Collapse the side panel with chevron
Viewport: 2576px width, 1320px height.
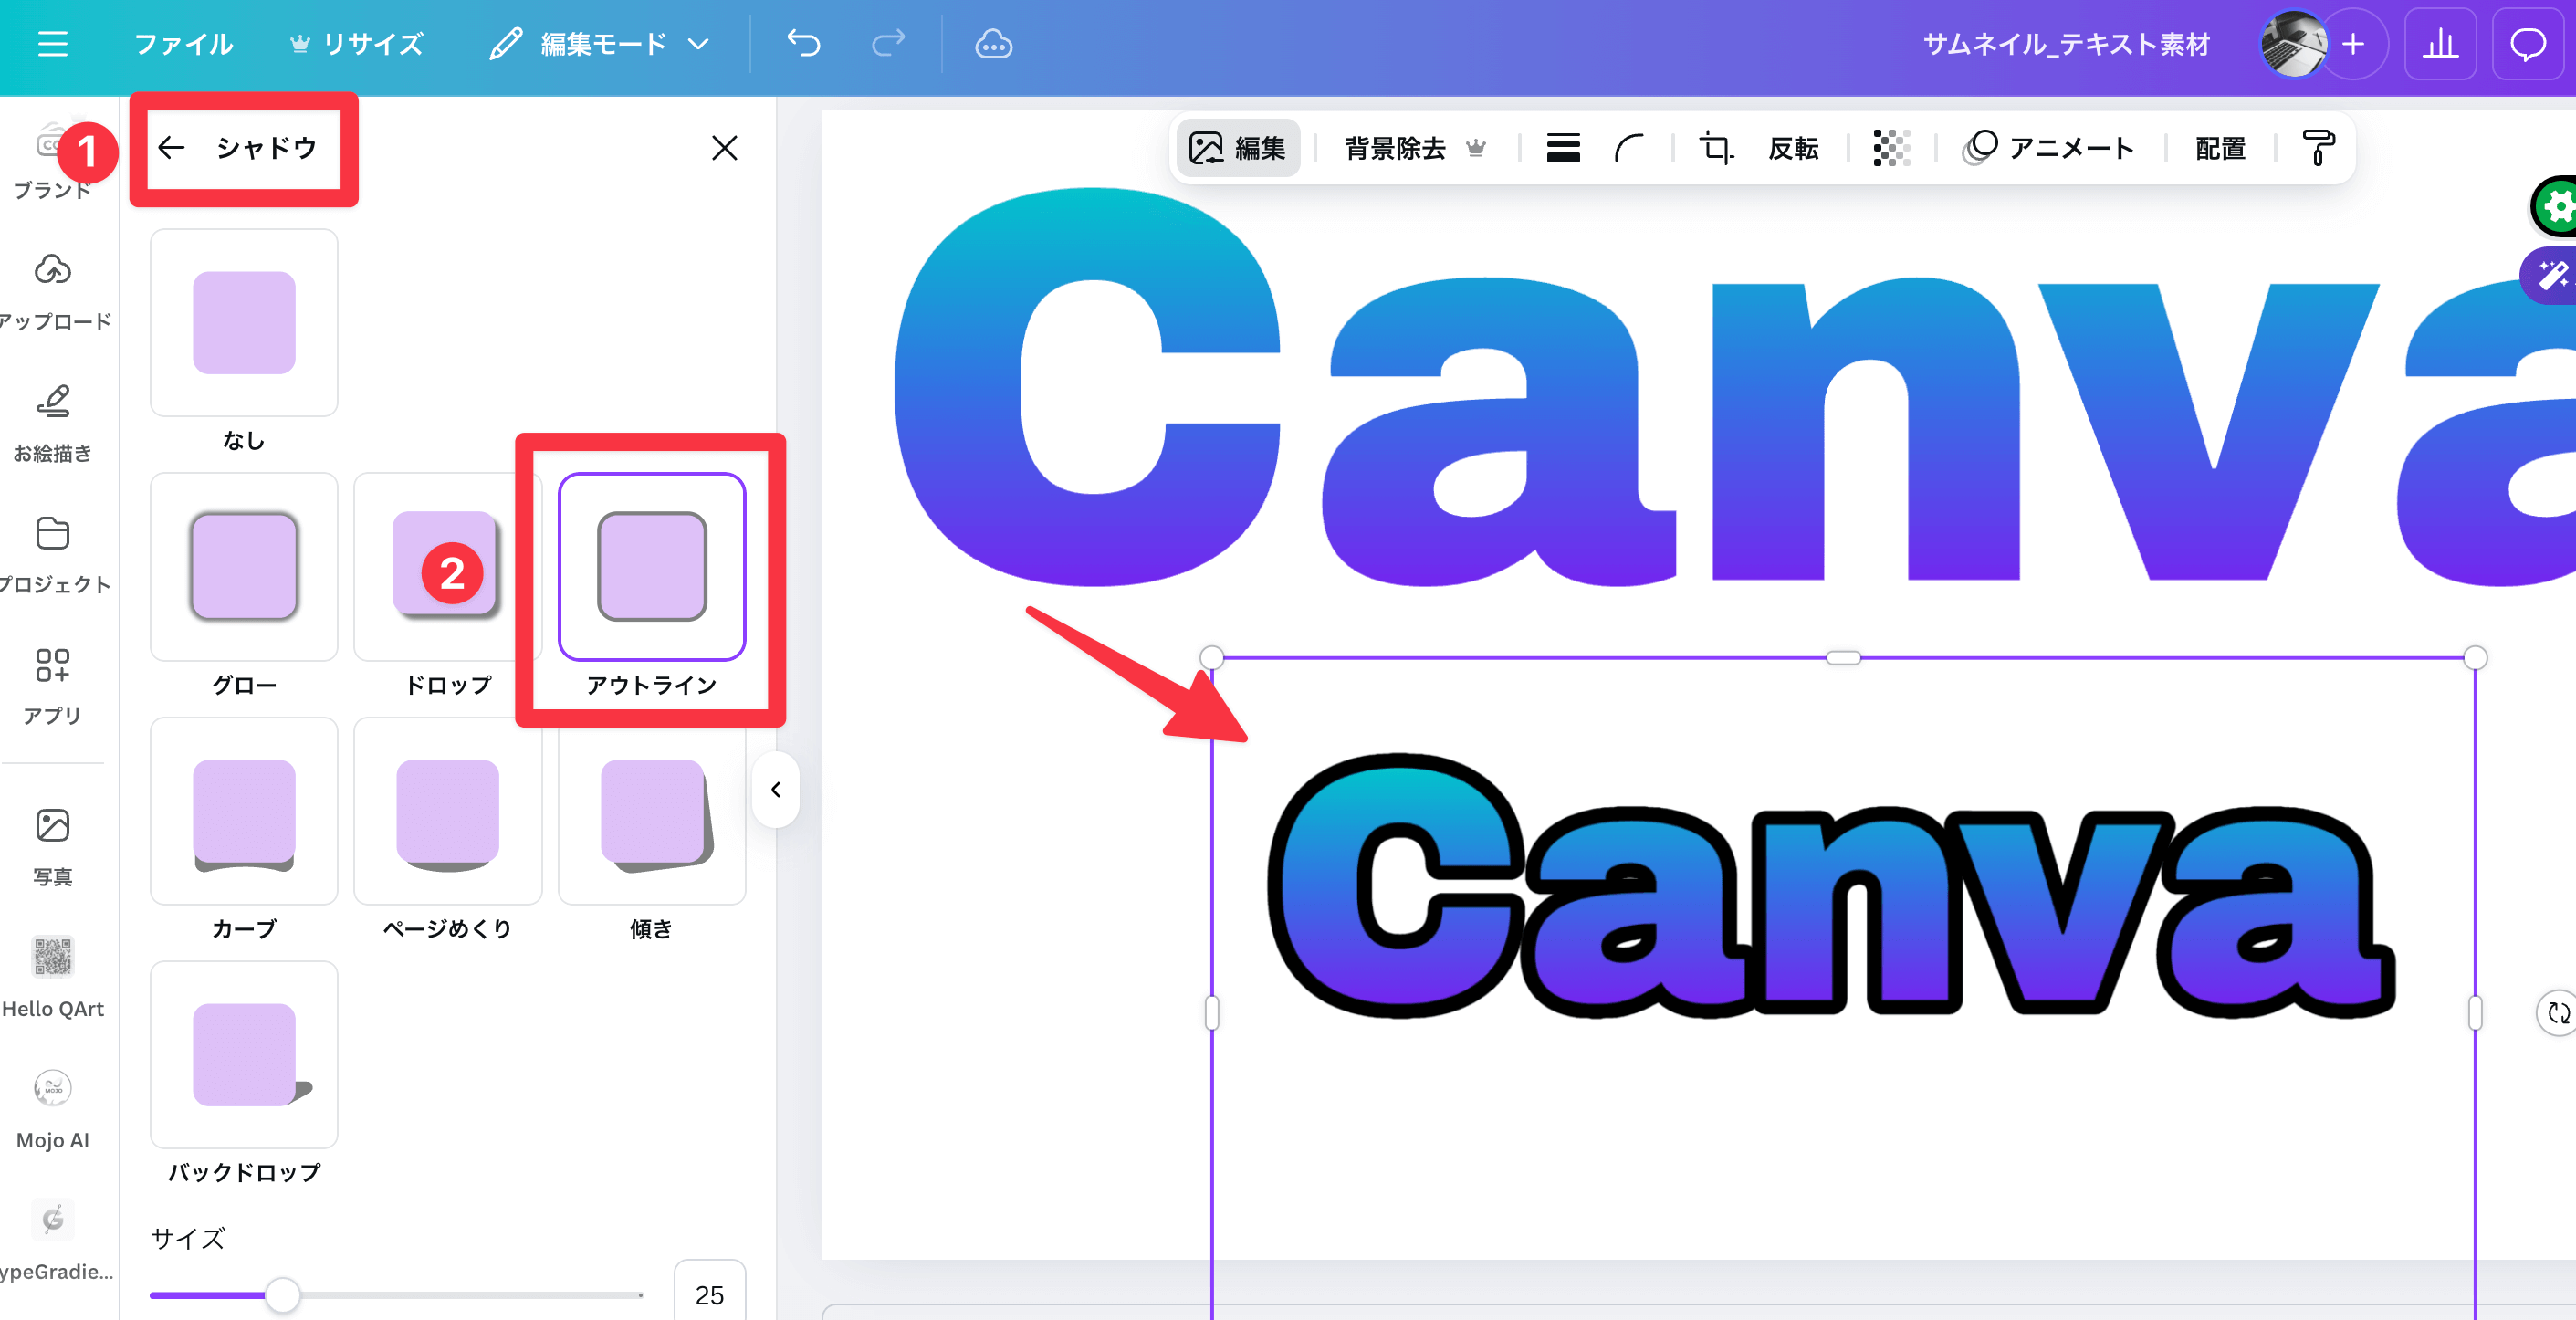coord(776,790)
